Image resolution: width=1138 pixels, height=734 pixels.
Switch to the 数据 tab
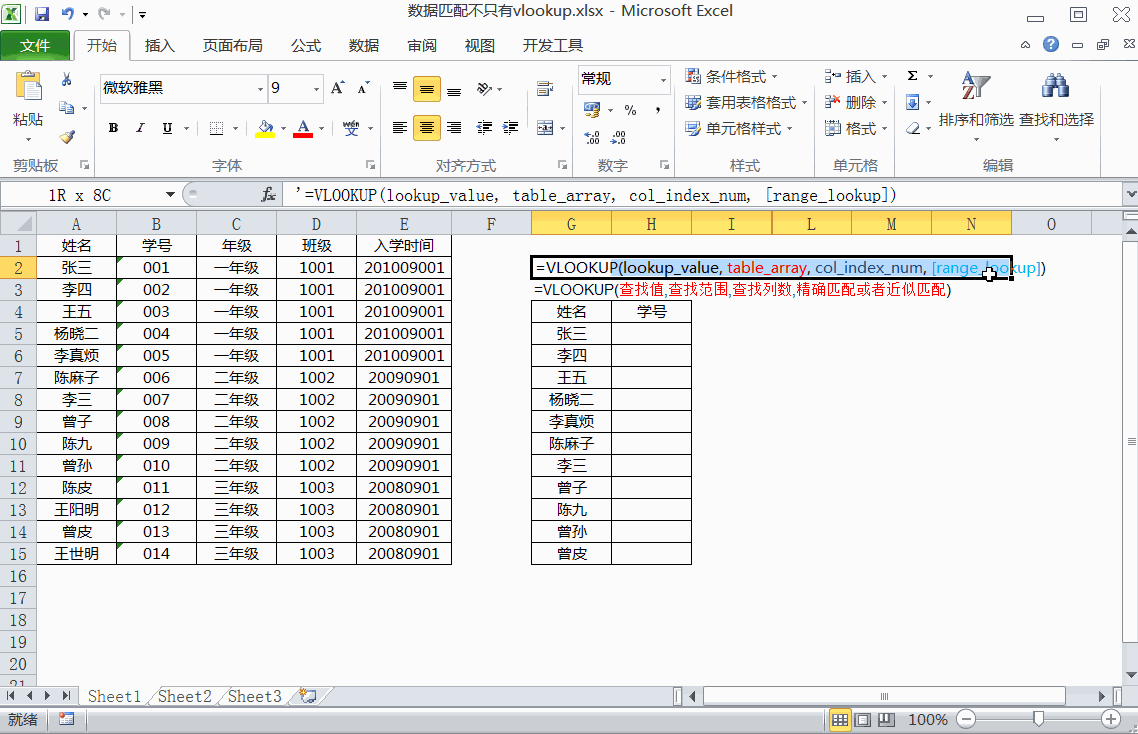tap(364, 45)
